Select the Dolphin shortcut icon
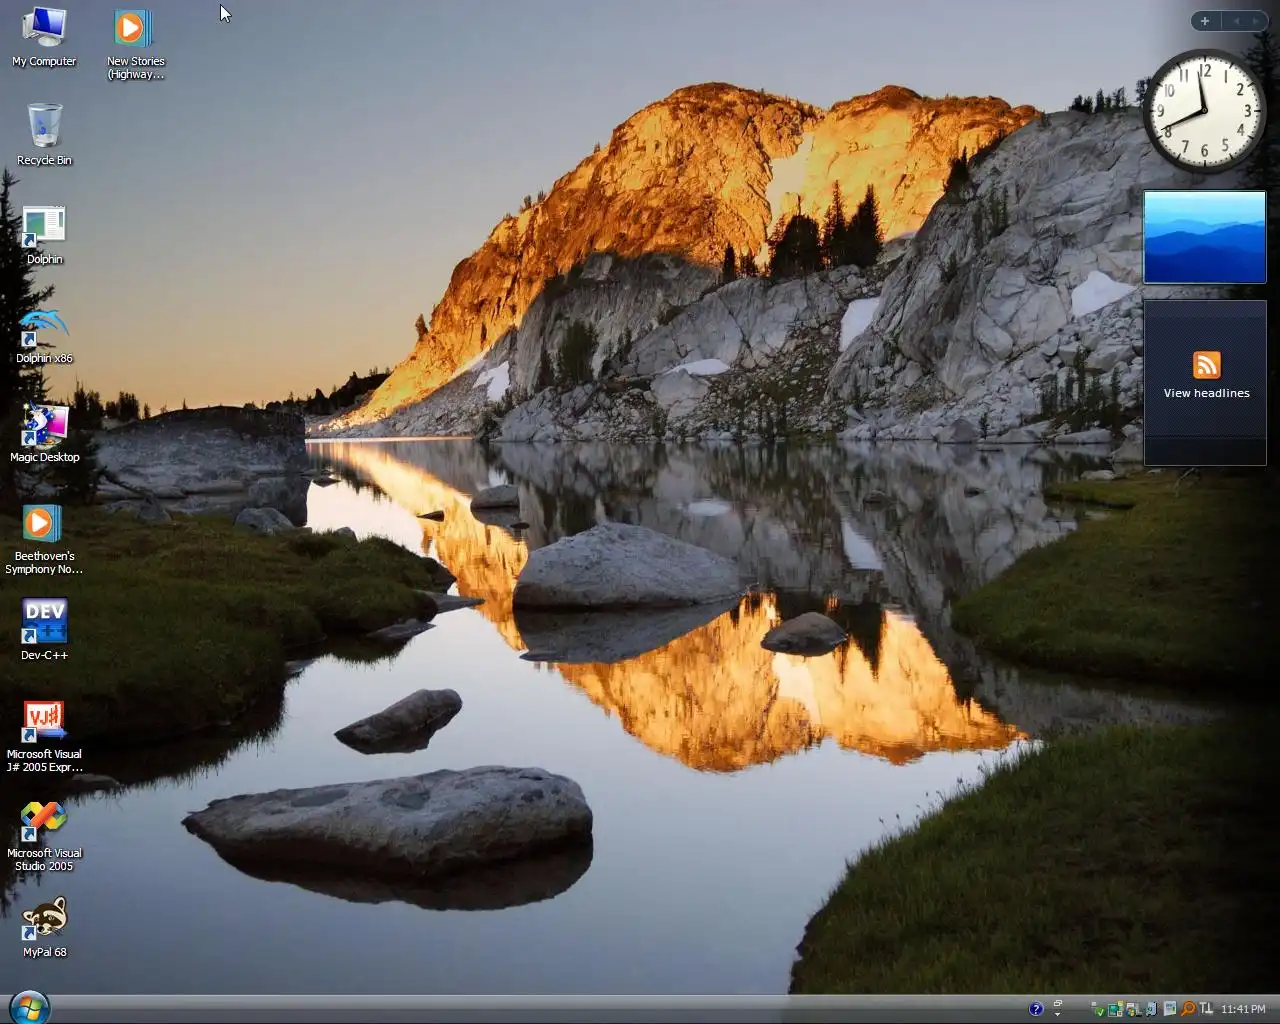Image resolution: width=1280 pixels, height=1024 pixels. coord(44,235)
